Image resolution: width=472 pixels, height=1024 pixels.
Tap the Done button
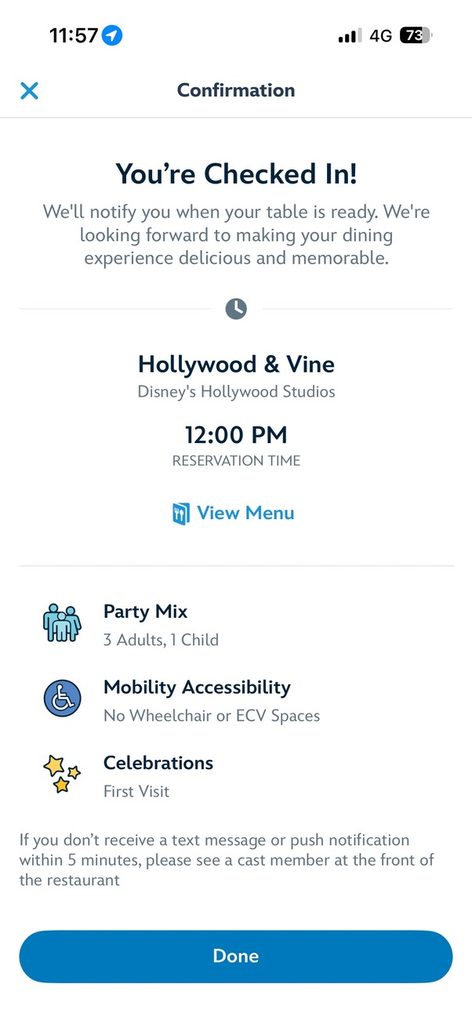(236, 956)
